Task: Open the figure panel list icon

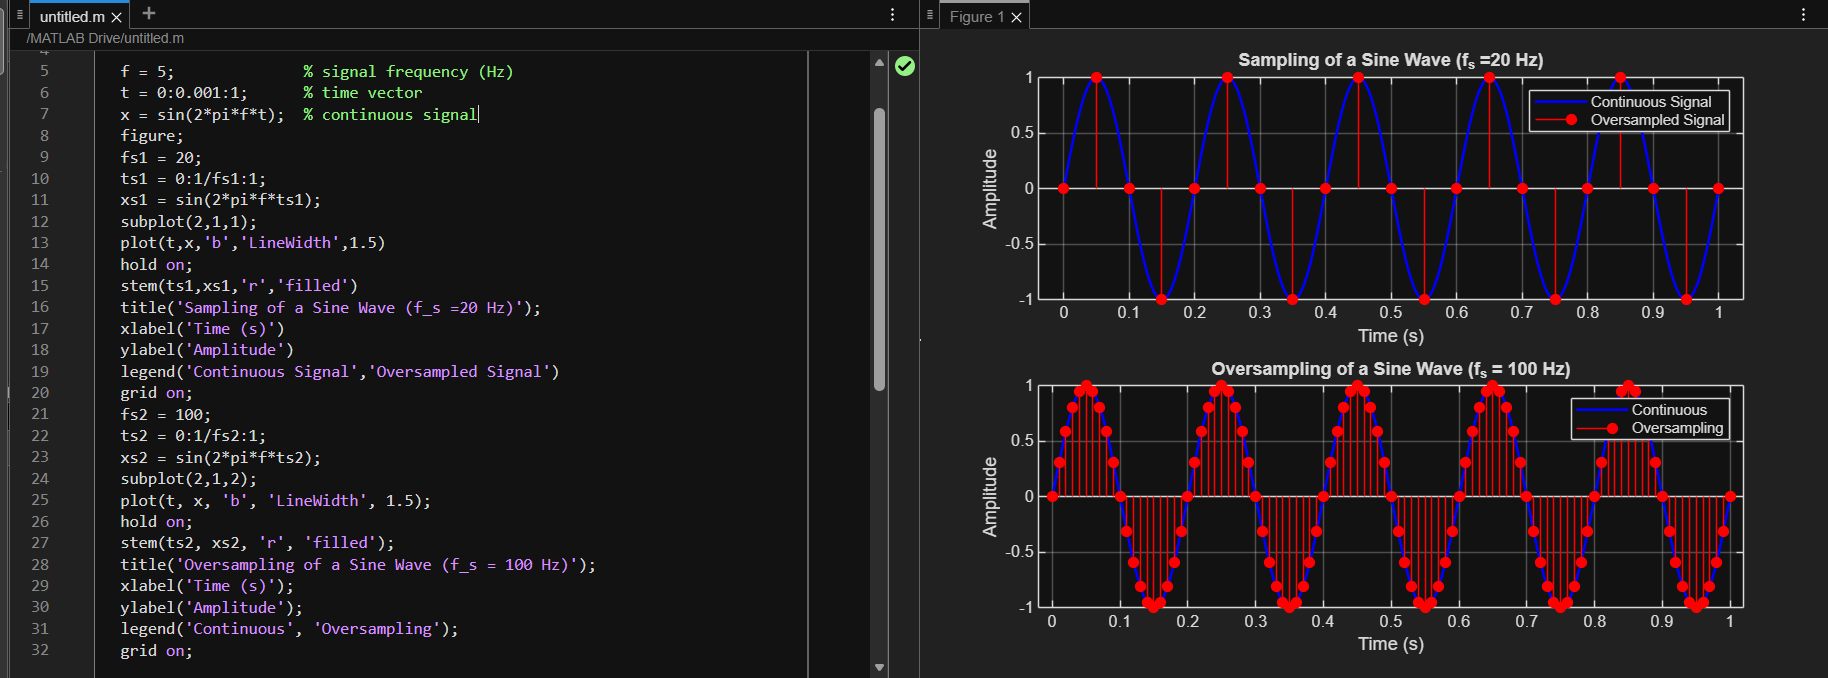Action: click(930, 15)
